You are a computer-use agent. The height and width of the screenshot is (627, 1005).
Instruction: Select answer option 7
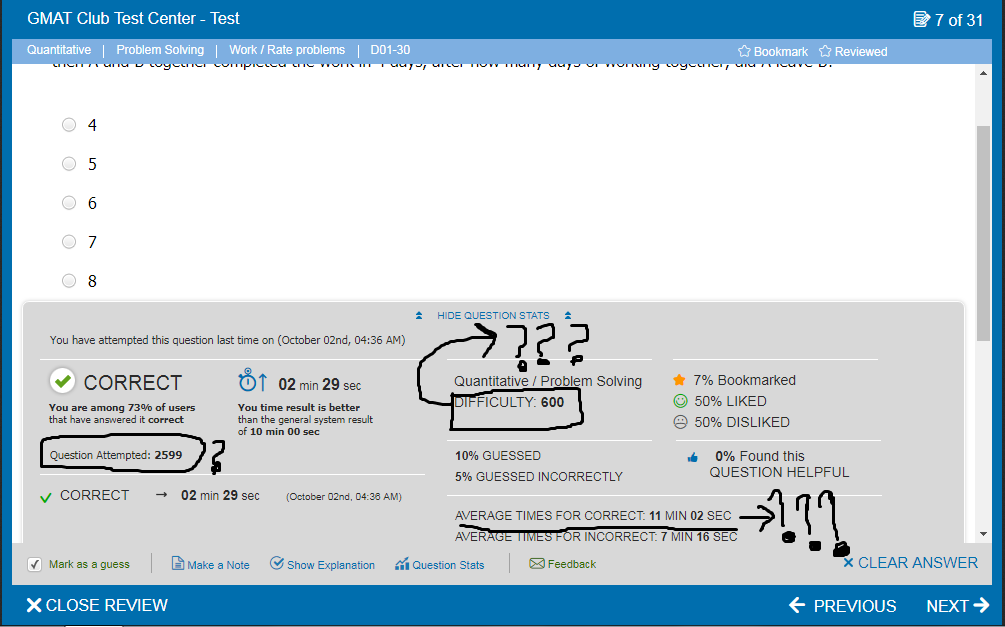coord(69,241)
